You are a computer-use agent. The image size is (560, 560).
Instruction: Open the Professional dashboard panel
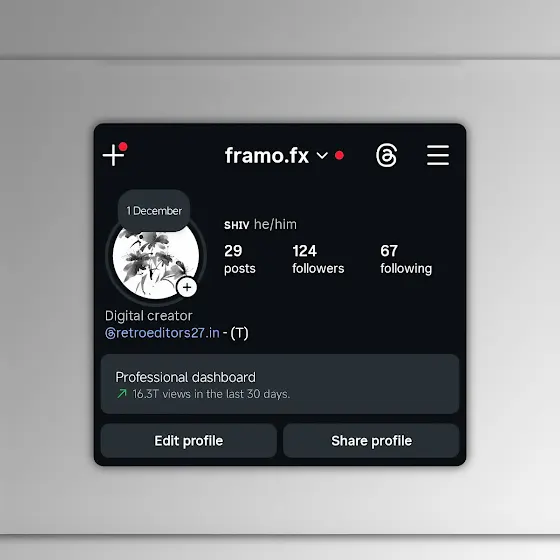(280, 384)
